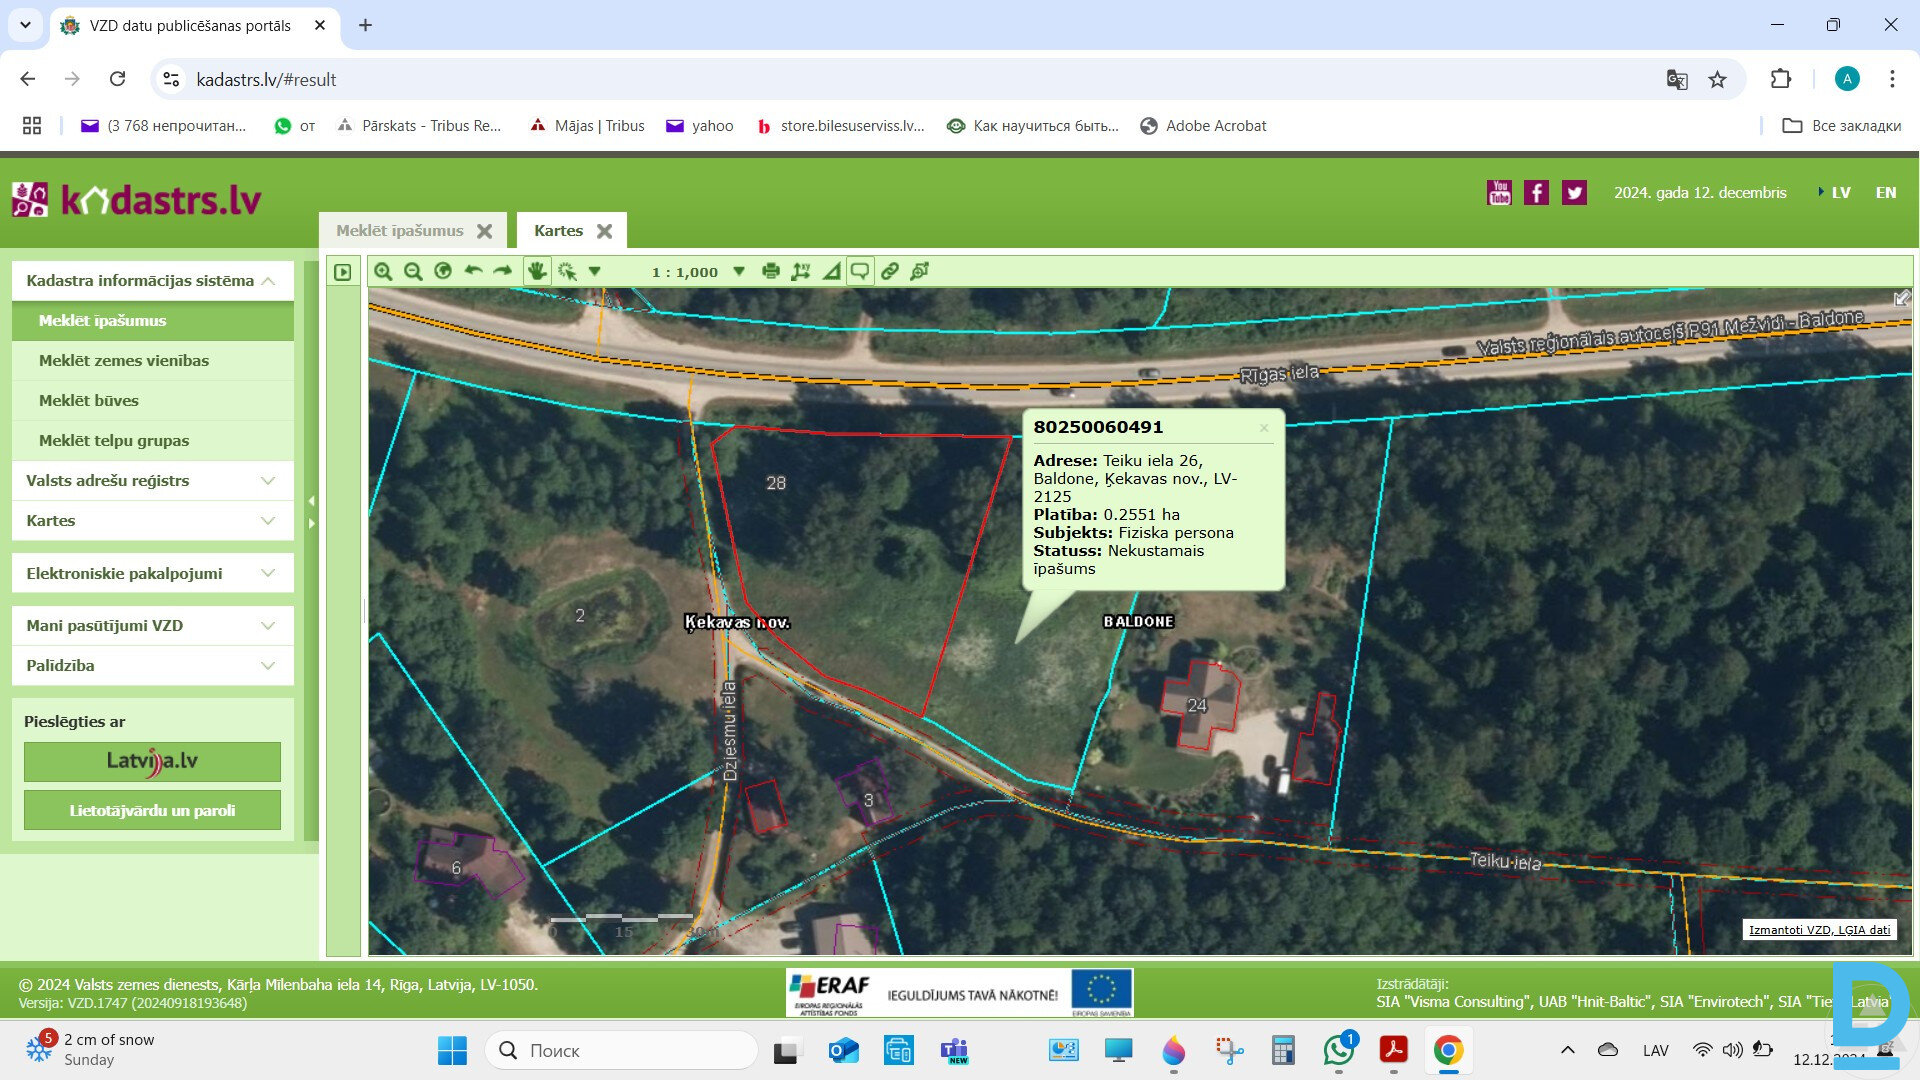Switch to Meklēt īpašumus tab
This screenshot has width=1920, height=1080.
tap(400, 231)
